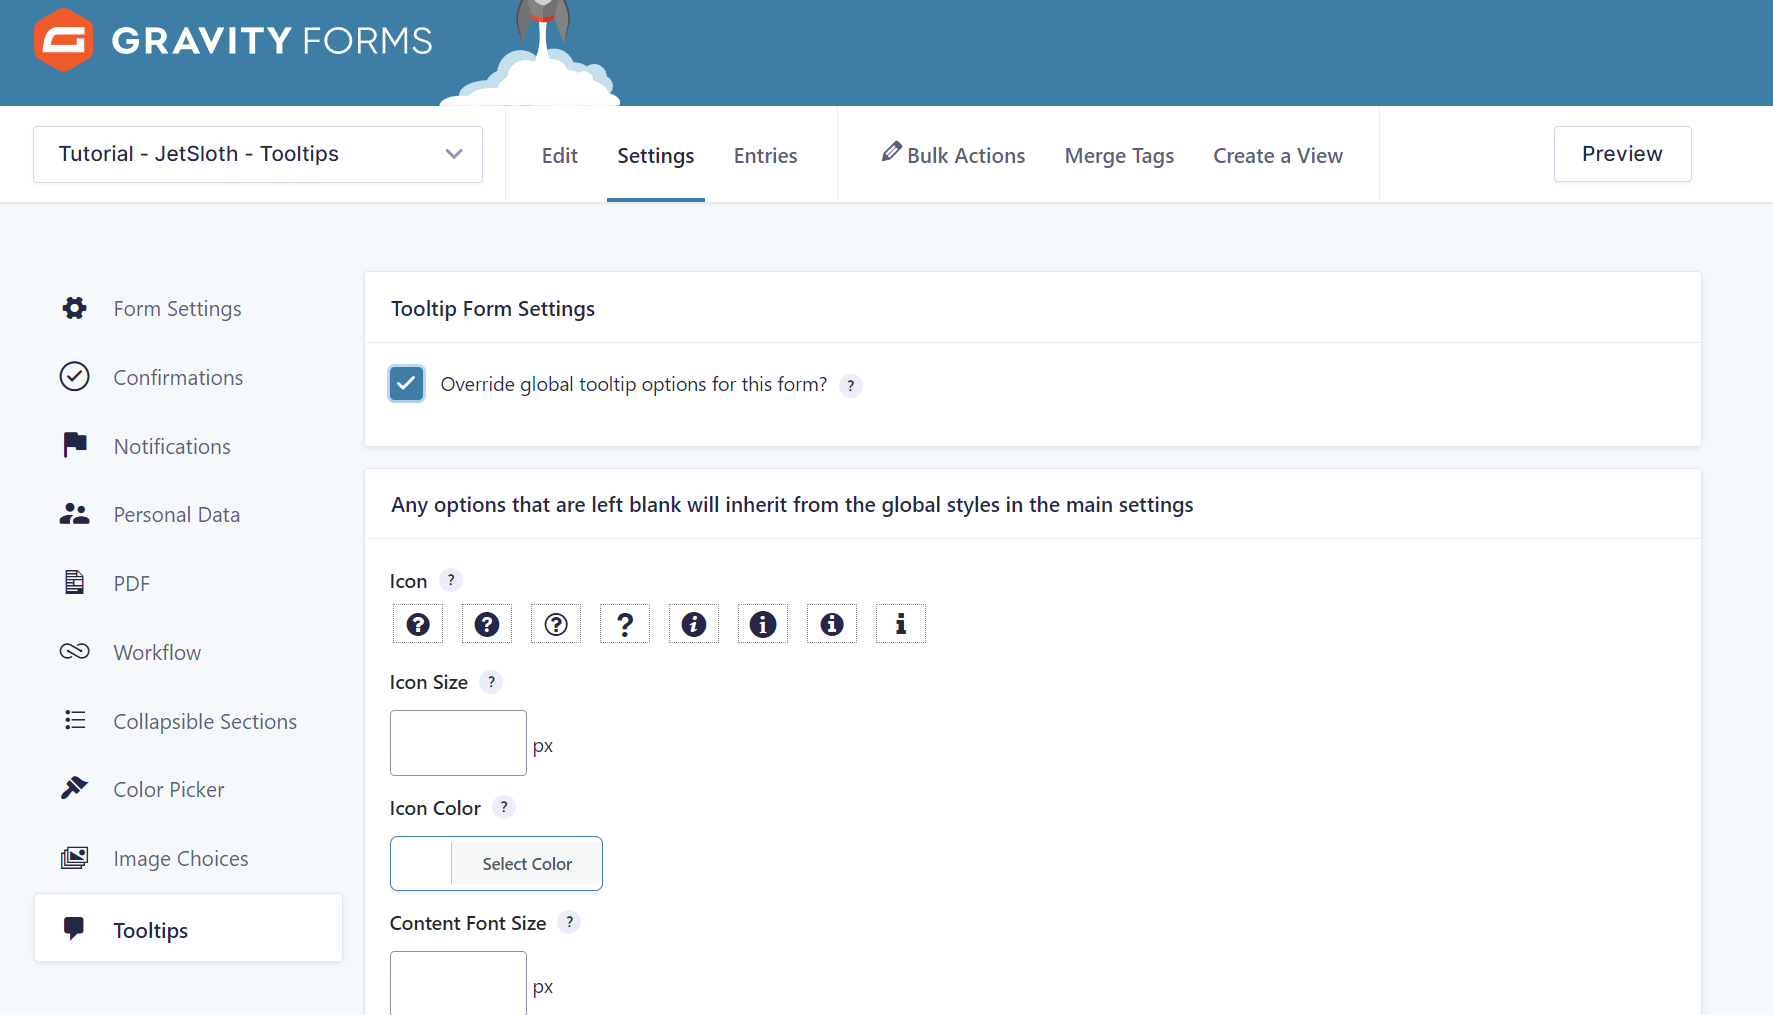The width and height of the screenshot is (1773, 1015).
Task: Choose the solid circle question mark tooltip icon
Action: click(417, 623)
